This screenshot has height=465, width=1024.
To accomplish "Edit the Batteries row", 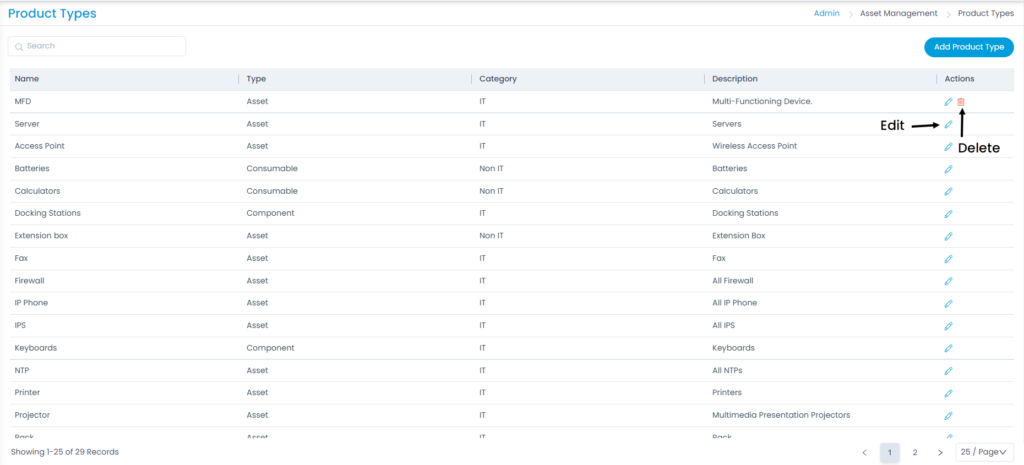I will [948, 168].
